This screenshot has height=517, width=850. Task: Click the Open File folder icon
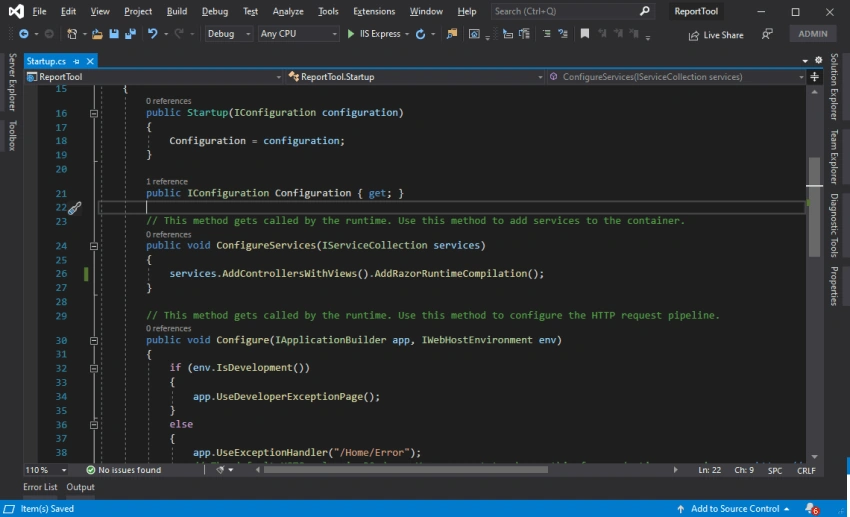point(97,34)
